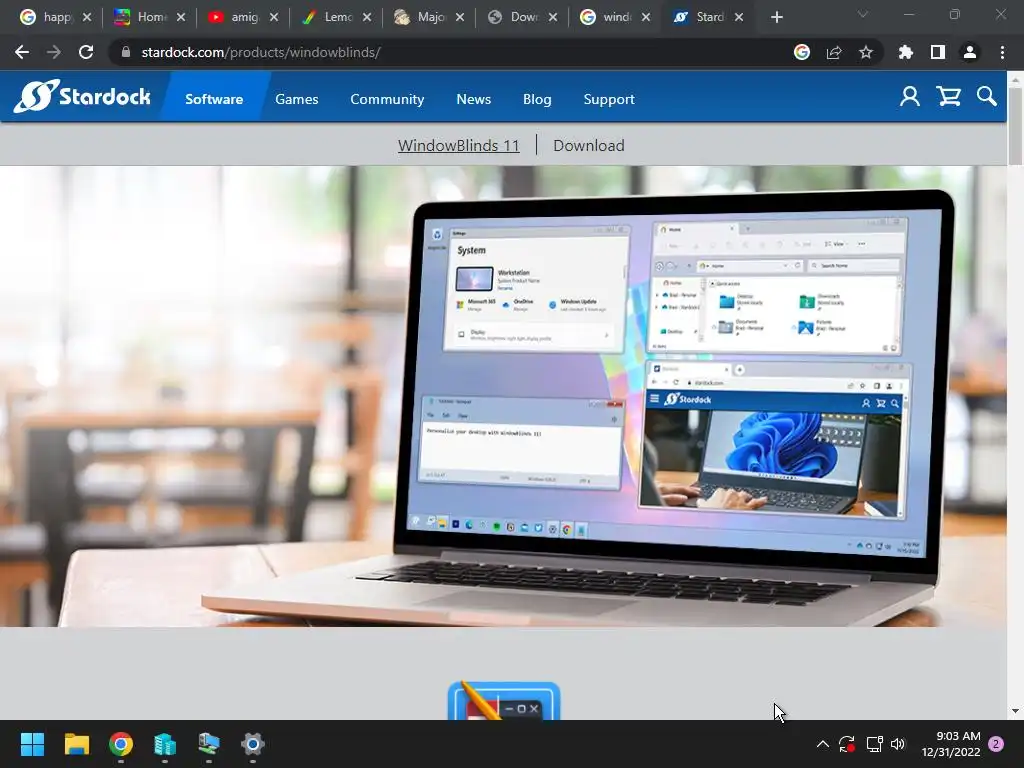The width and height of the screenshot is (1024, 768).
Task: Close the 'windo' Google tab
Action: pyautogui.click(x=646, y=17)
